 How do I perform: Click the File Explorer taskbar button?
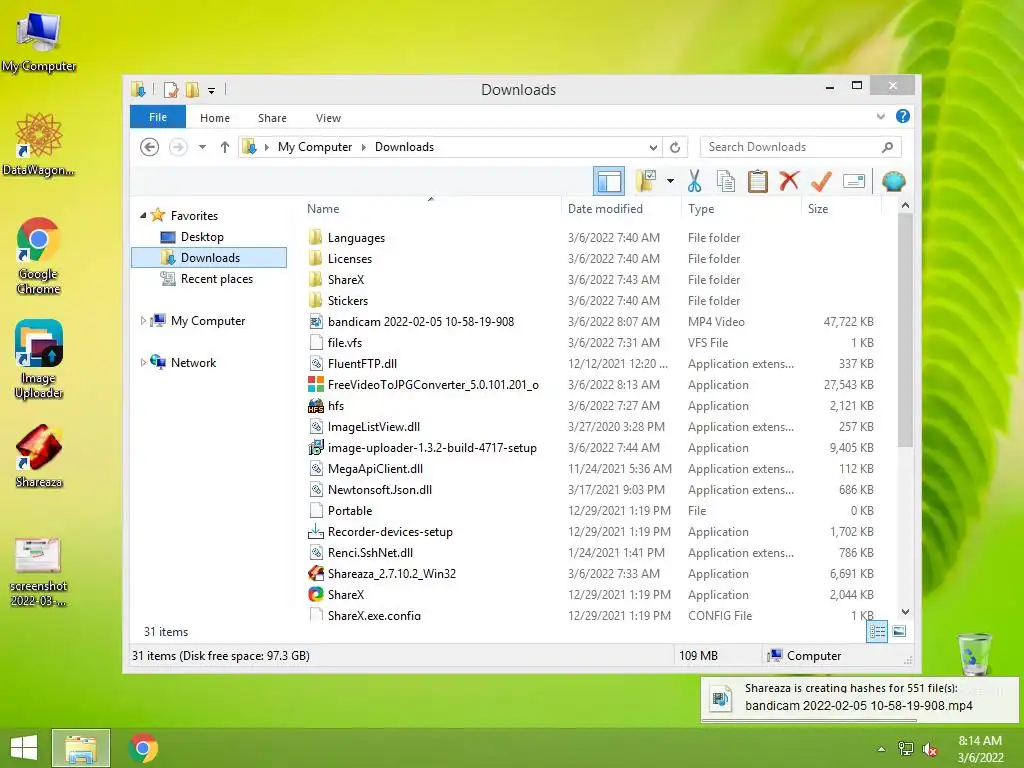(x=81, y=748)
